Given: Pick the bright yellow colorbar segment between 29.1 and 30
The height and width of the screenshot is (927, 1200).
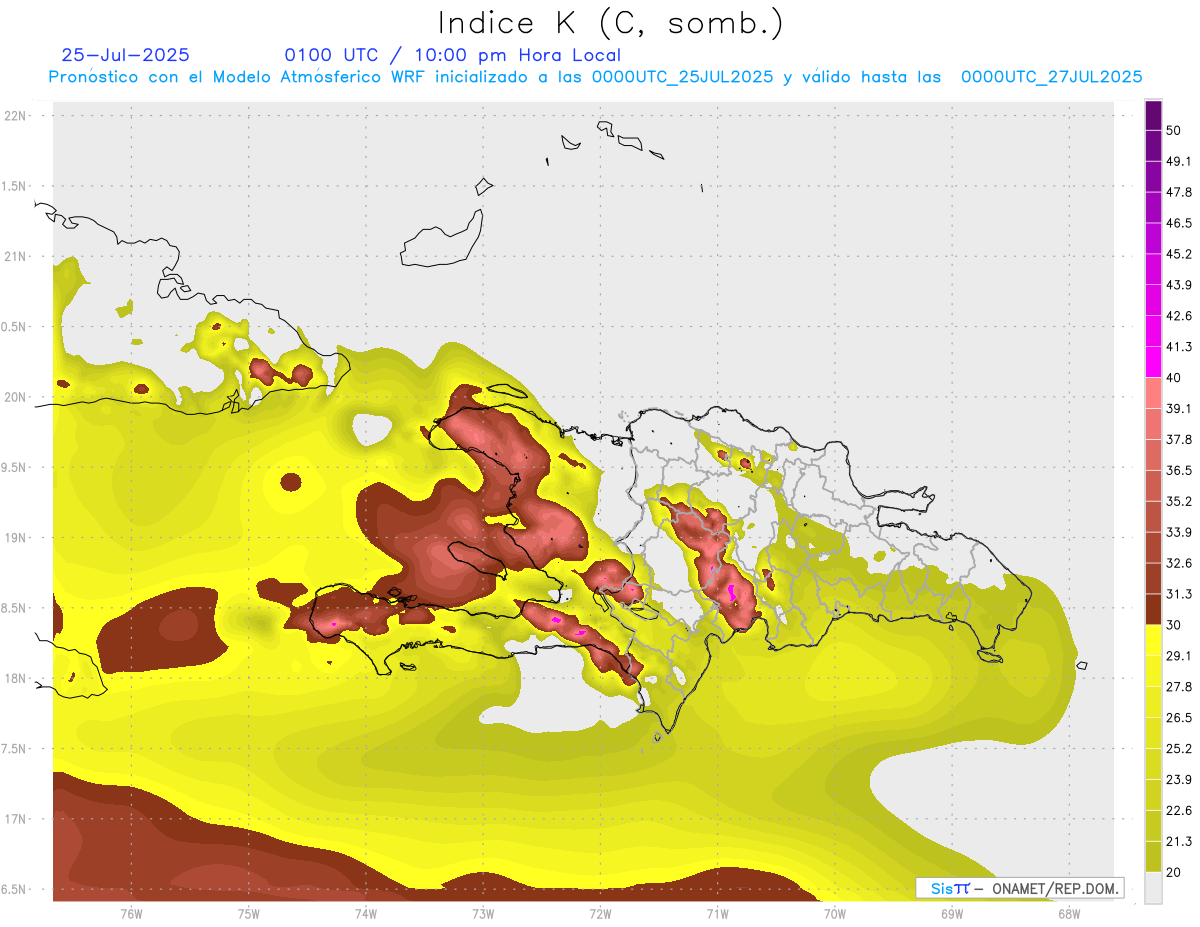Looking at the screenshot, I should [x=1154, y=640].
